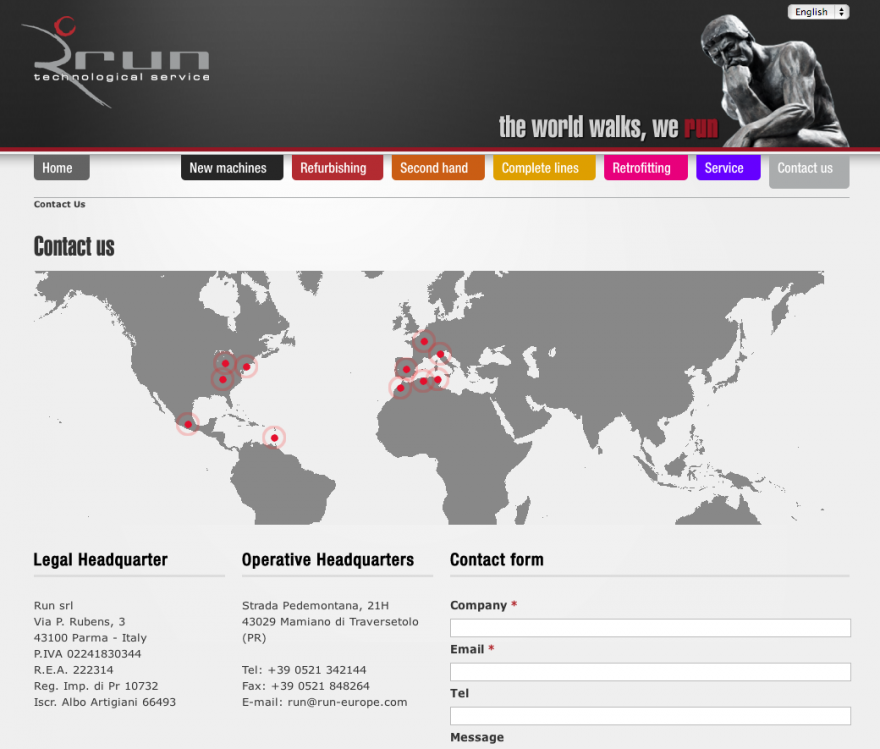Screen dimensions: 880x749
Task: Select the Caribbean map marker near Venezuela
Action: coord(274,438)
